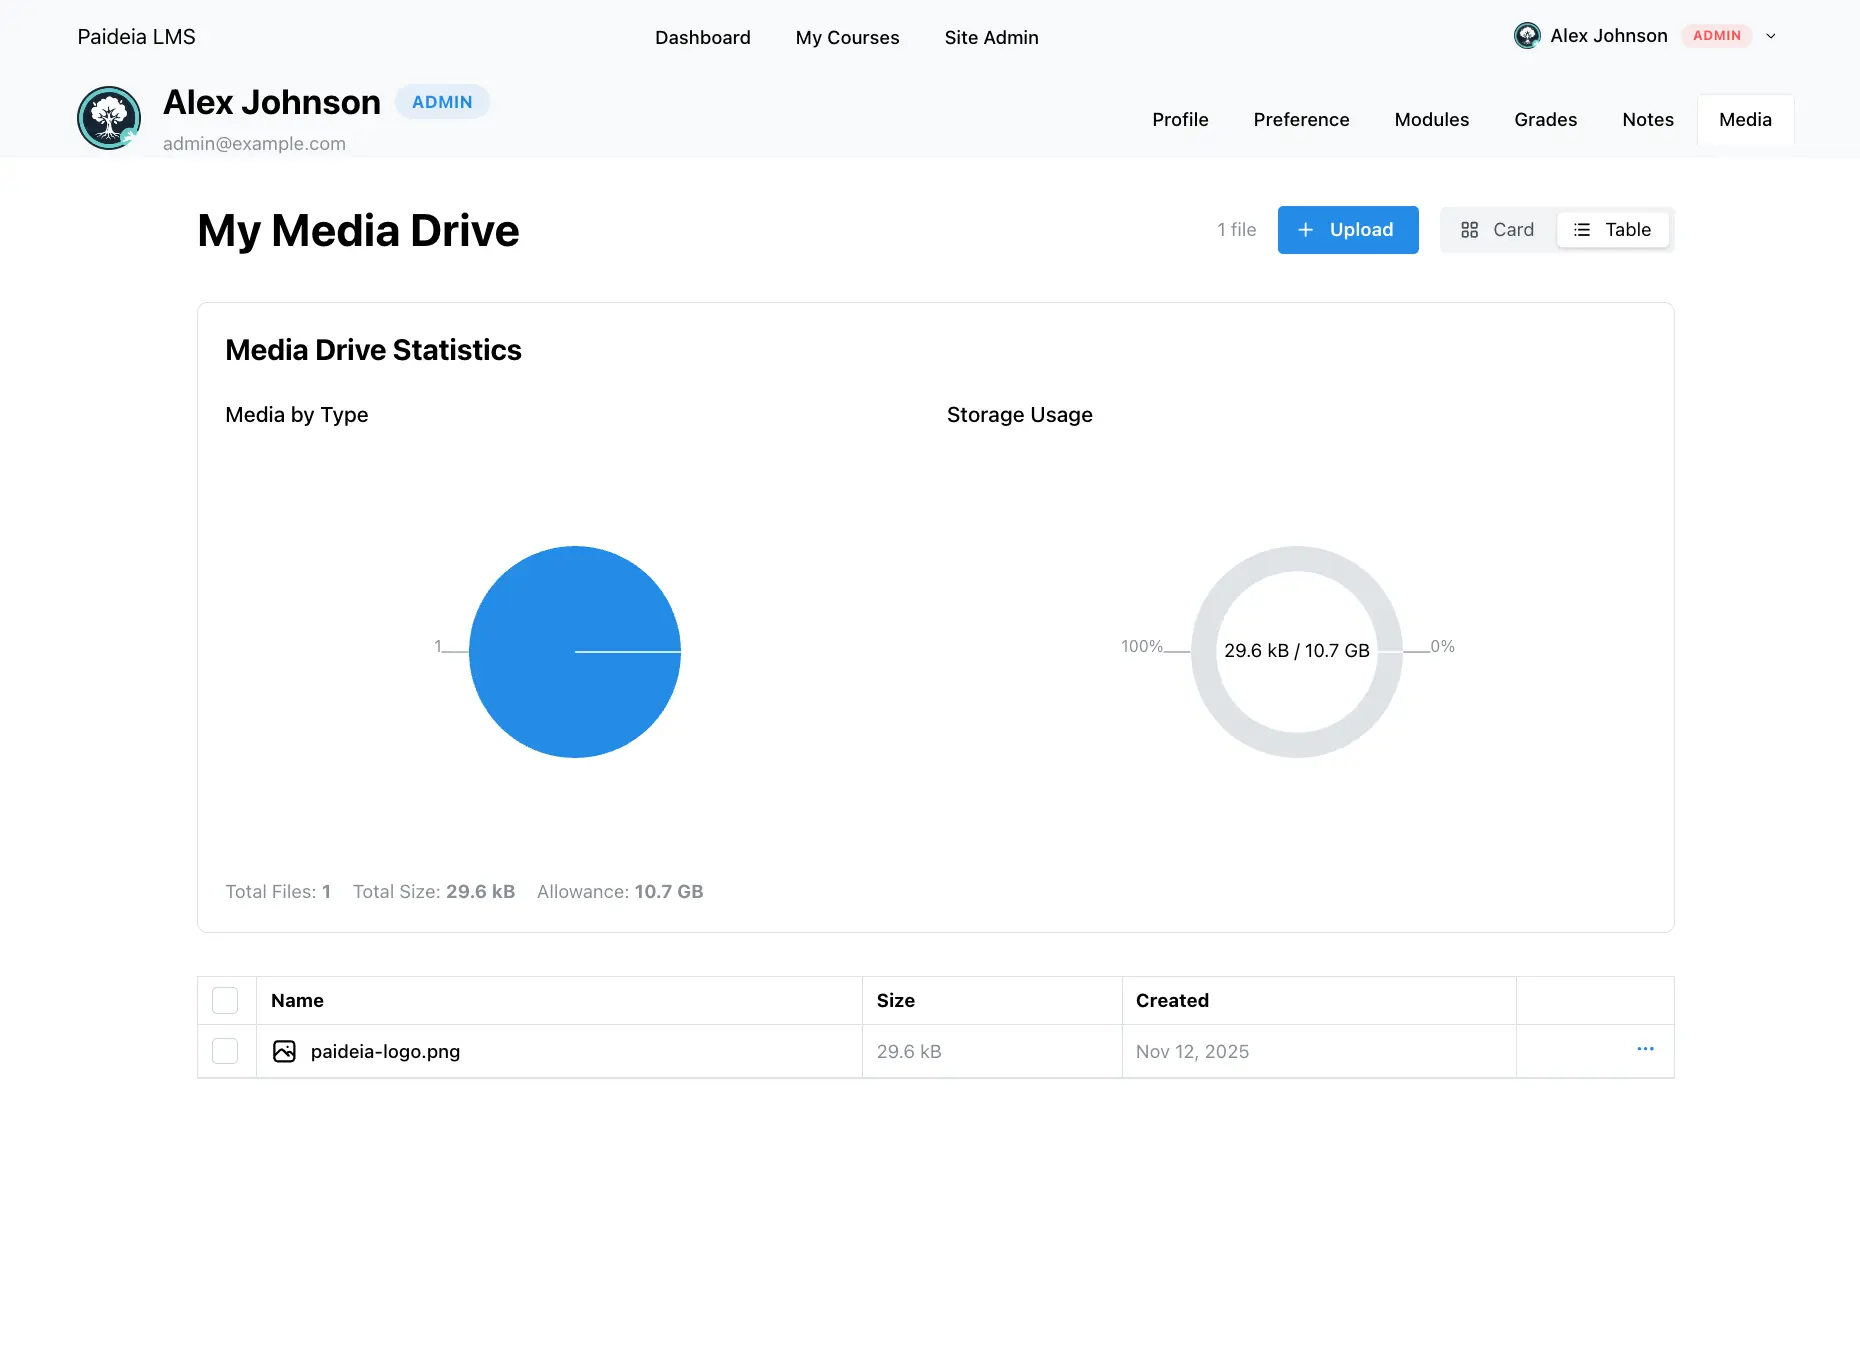
Task: Click the plus icon on the Upload button
Action: point(1305,230)
